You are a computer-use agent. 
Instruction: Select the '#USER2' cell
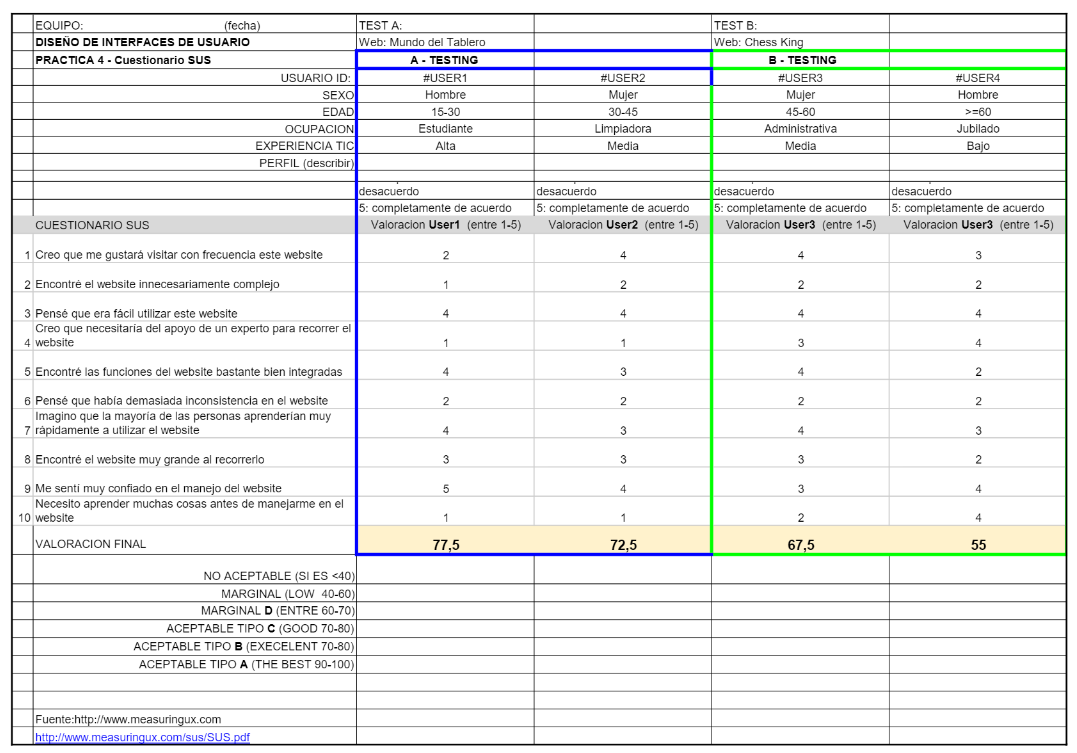(623, 78)
